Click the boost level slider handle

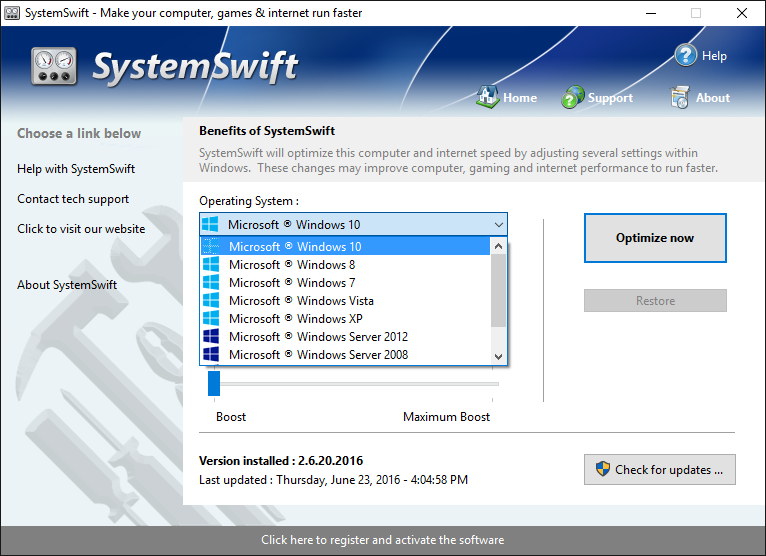[x=214, y=383]
